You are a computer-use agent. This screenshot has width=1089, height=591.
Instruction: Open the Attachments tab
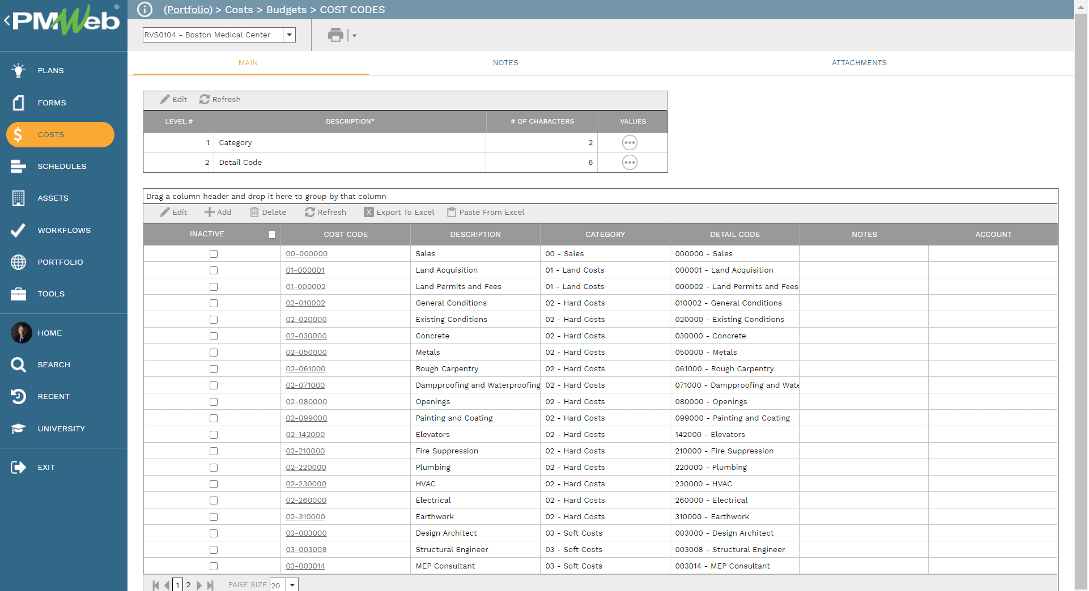coord(858,61)
